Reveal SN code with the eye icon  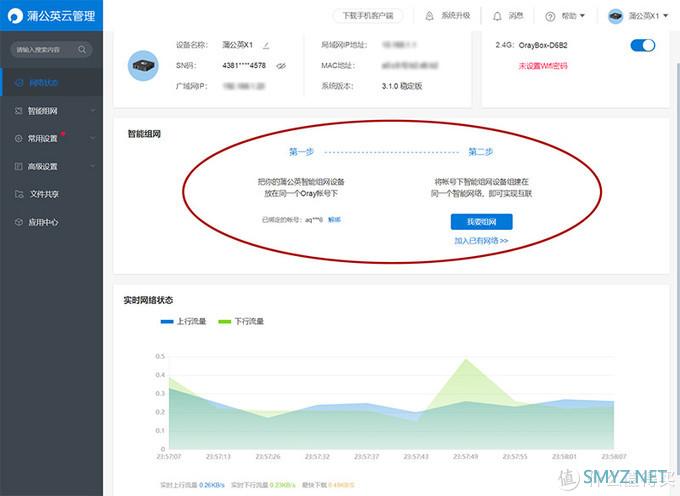[x=281, y=66]
